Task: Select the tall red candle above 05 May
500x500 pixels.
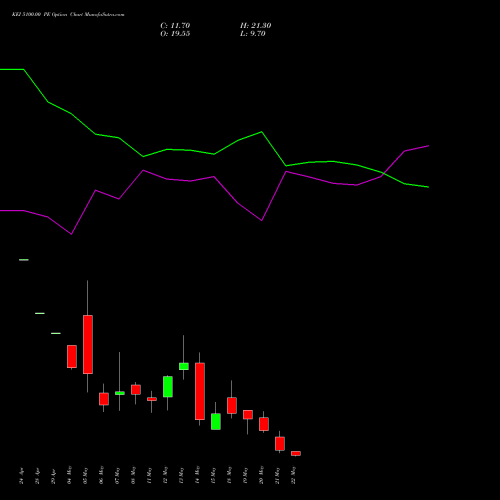Action: 88,344
